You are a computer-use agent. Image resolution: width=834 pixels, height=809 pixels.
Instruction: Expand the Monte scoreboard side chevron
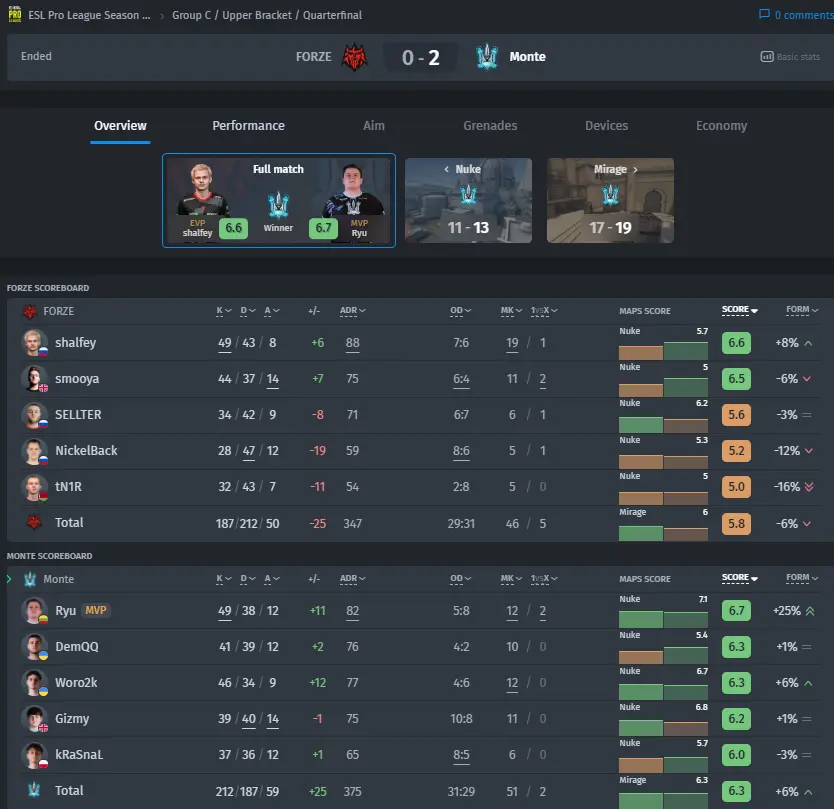tap(9, 579)
